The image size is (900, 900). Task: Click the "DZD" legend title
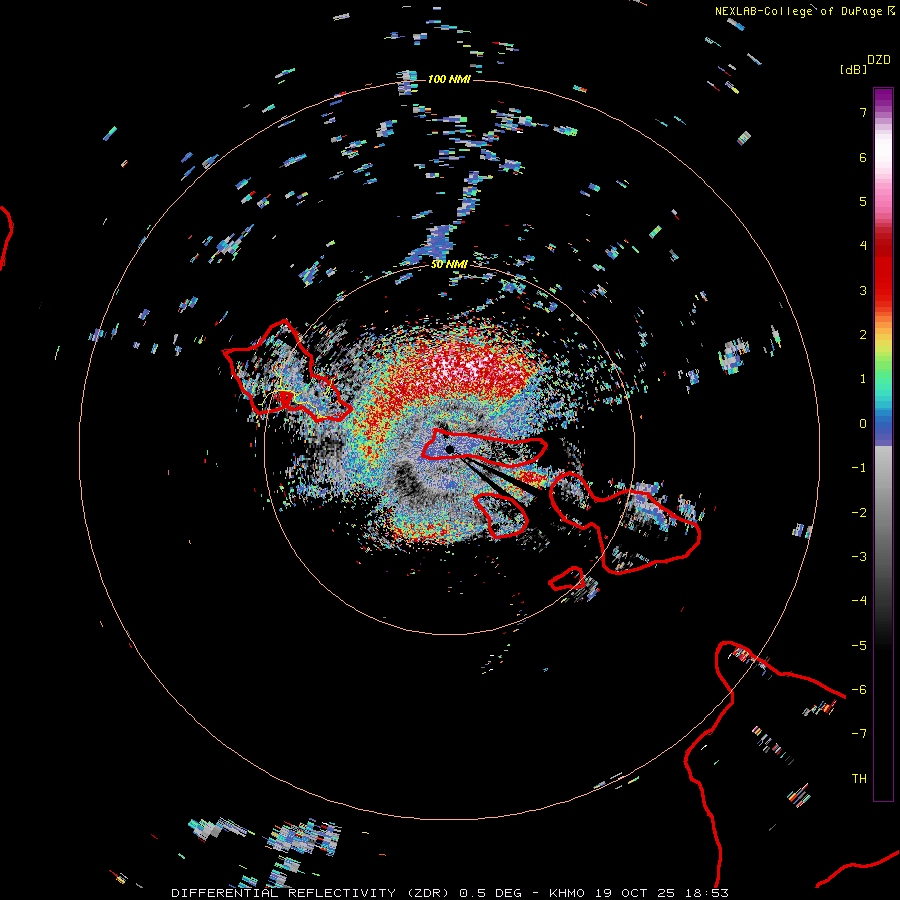click(x=879, y=60)
